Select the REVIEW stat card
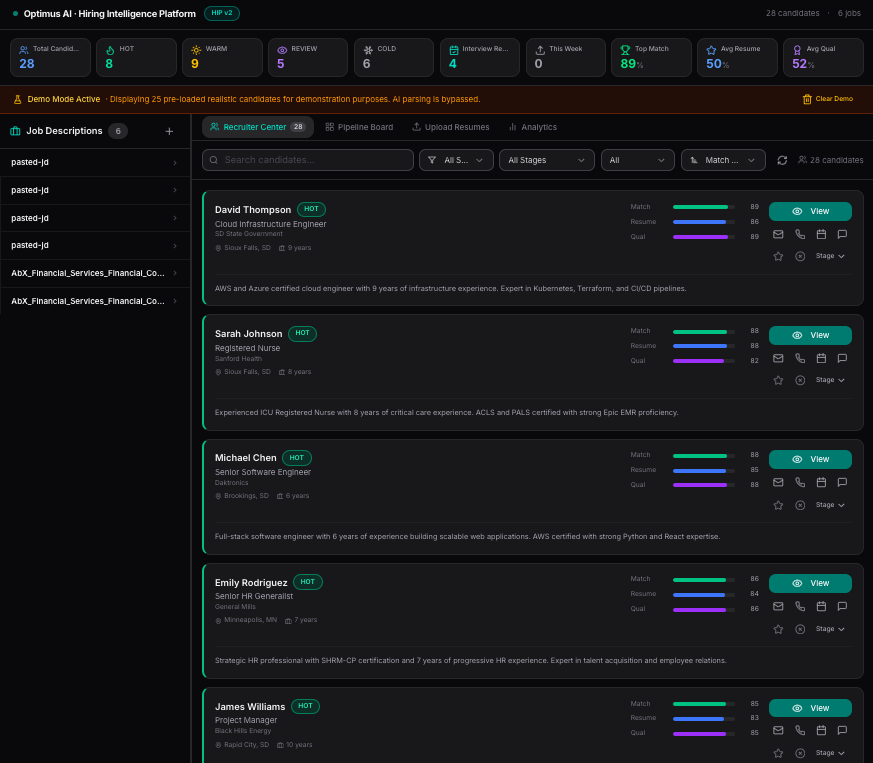Viewport: 873px width, 763px height. coord(308,57)
